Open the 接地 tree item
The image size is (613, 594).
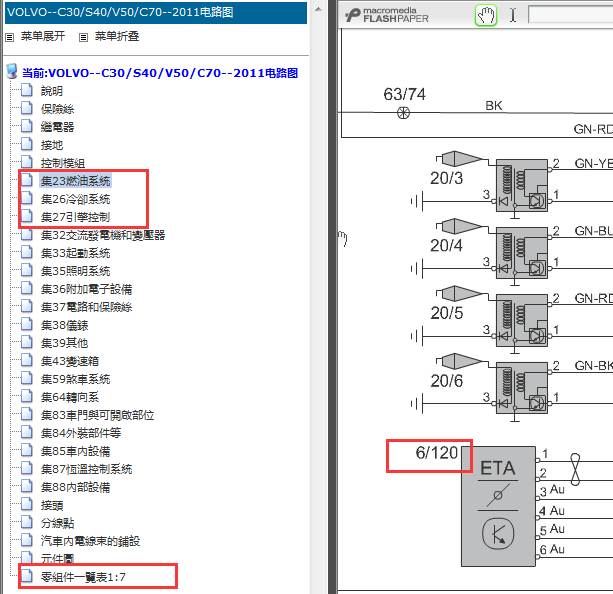click(x=52, y=145)
